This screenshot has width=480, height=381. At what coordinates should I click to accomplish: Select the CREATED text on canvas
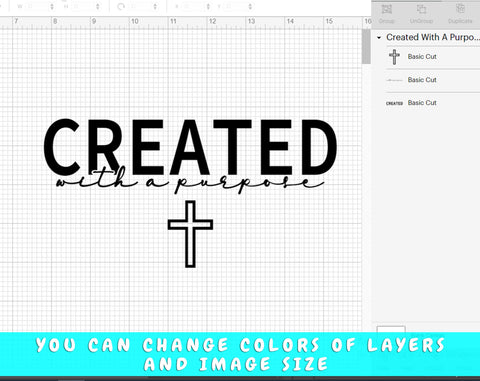click(x=190, y=147)
